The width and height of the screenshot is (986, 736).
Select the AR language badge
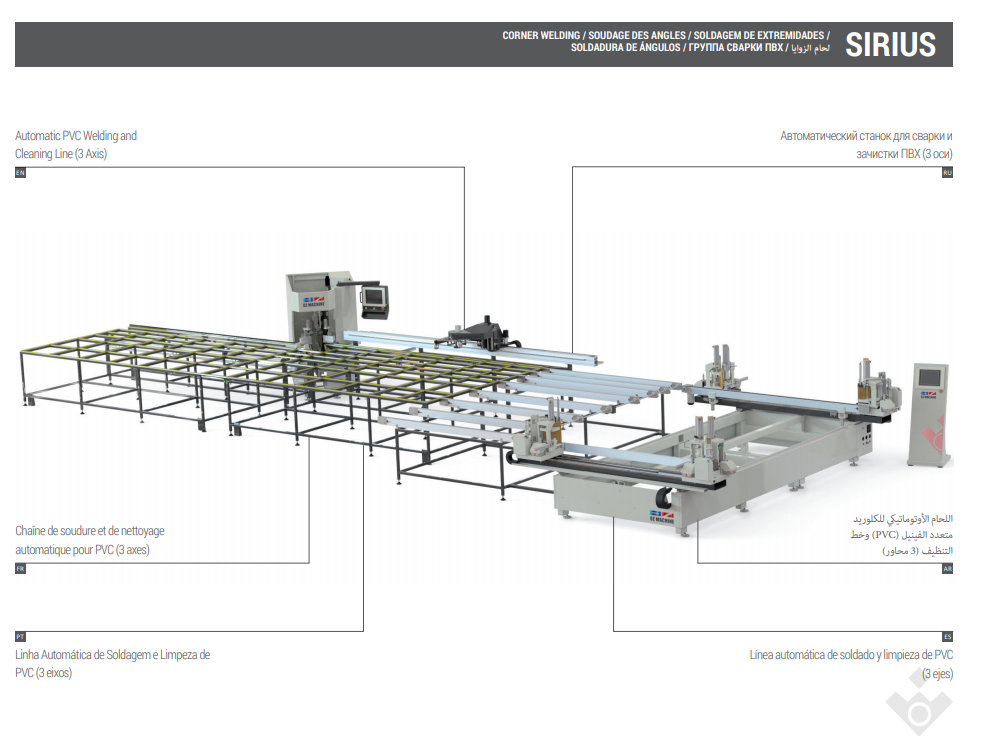click(947, 568)
